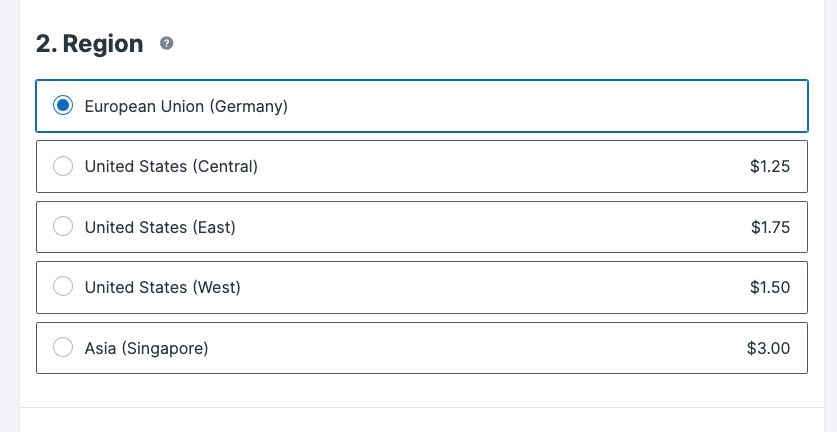Click the "2. Region" section heading
The height and width of the screenshot is (432, 837).
[x=90, y=44]
